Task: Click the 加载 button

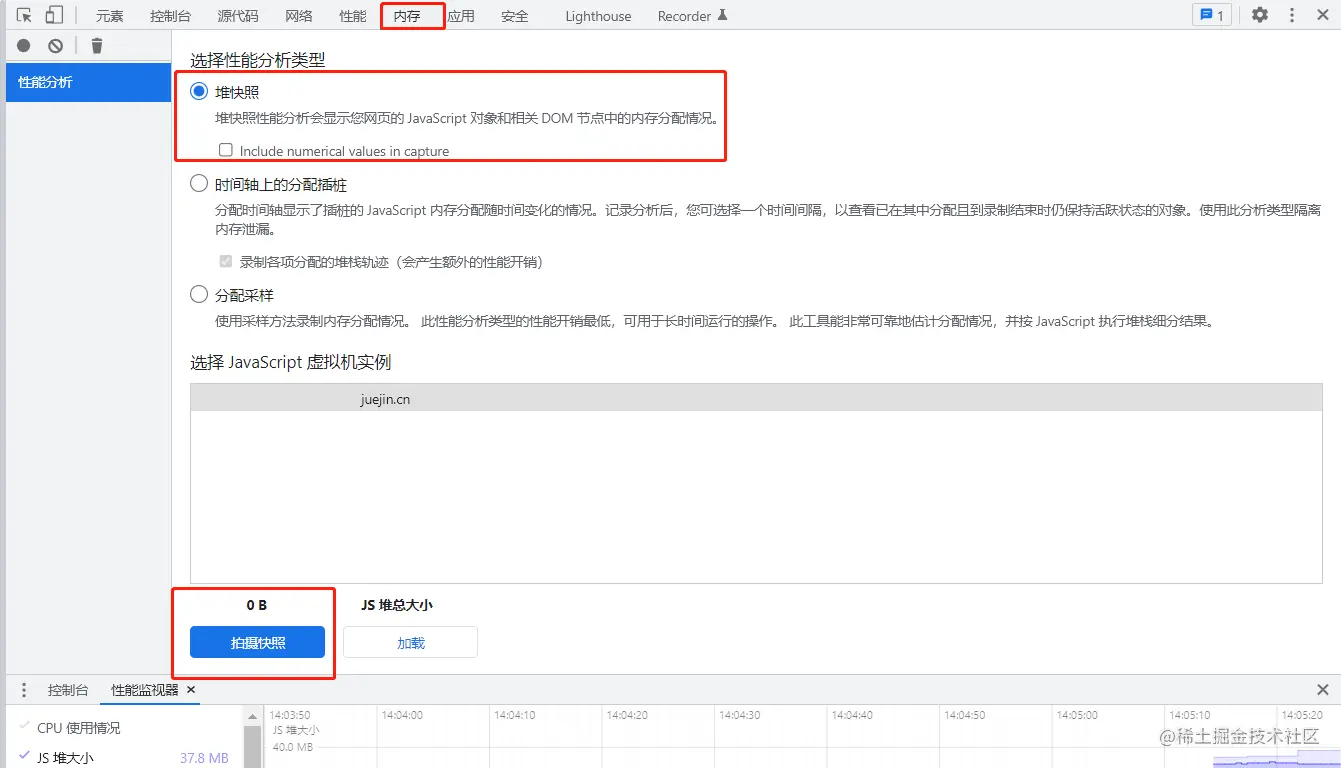Action: pyautogui.click(x=411, y=643)
